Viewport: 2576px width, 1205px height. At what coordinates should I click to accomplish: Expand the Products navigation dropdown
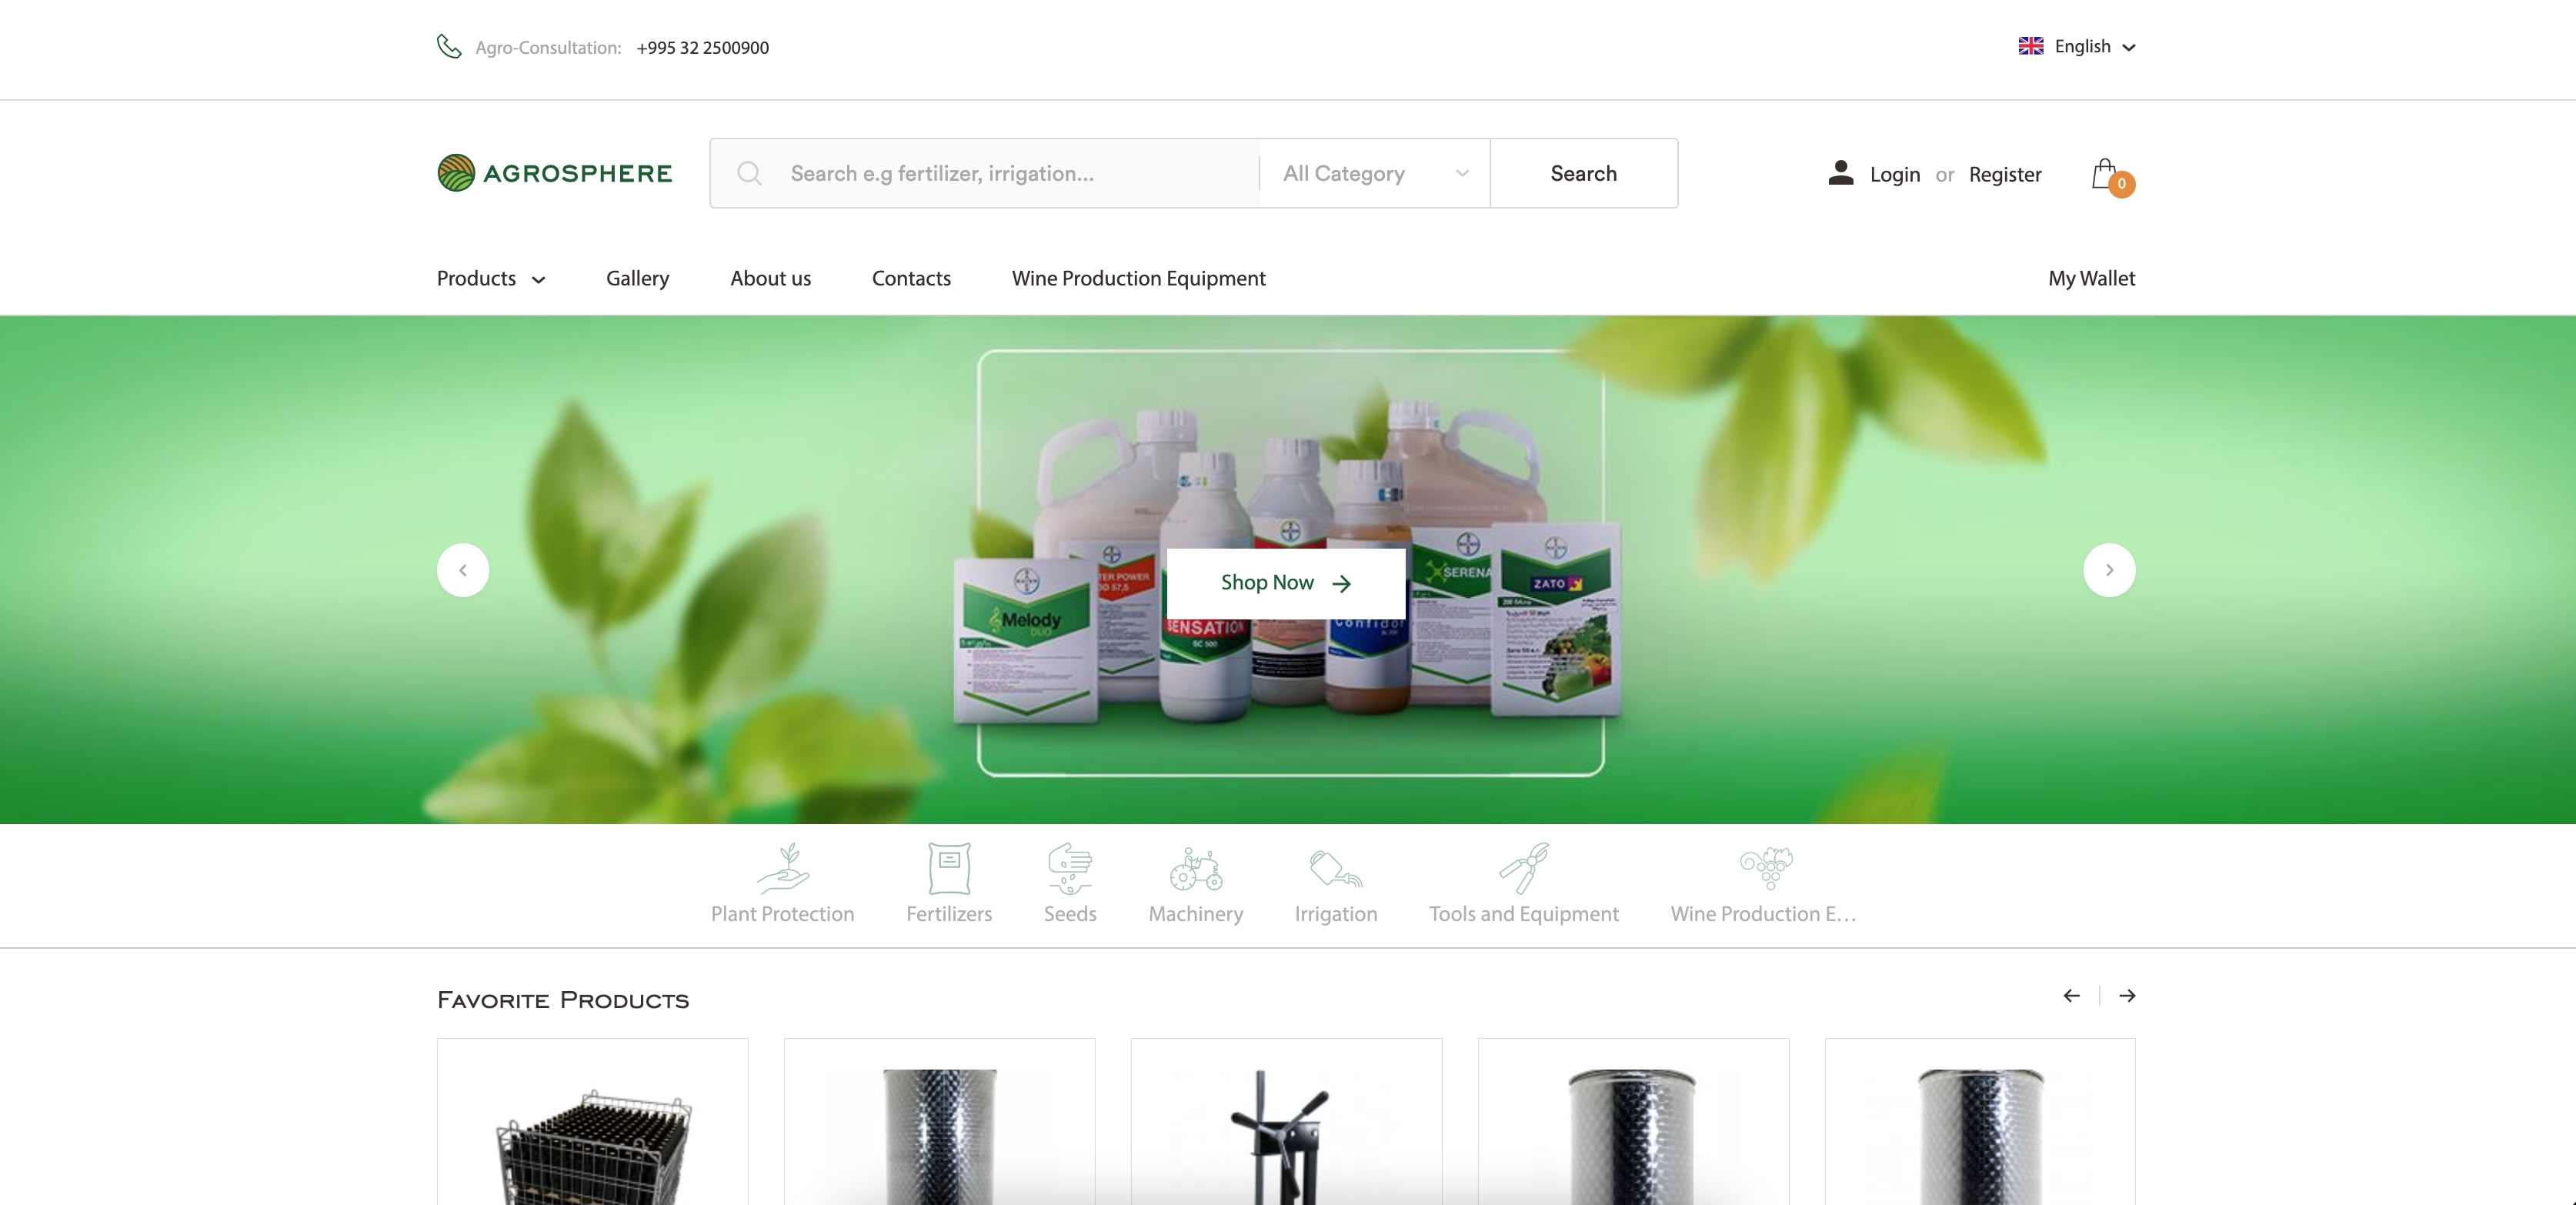tap(490, 279)
